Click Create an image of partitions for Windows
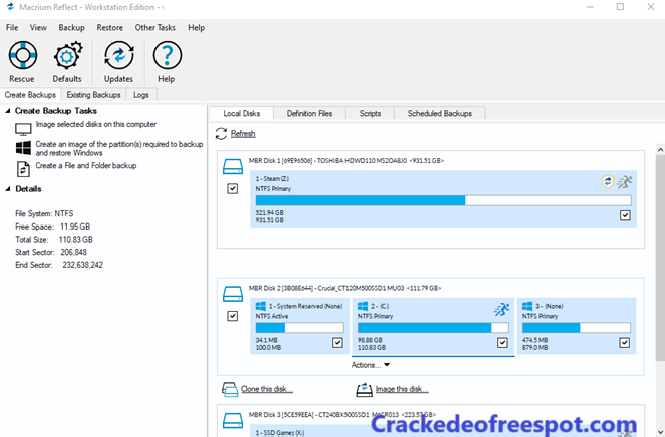This screenshot has height=437, width=665. point(119,148)
